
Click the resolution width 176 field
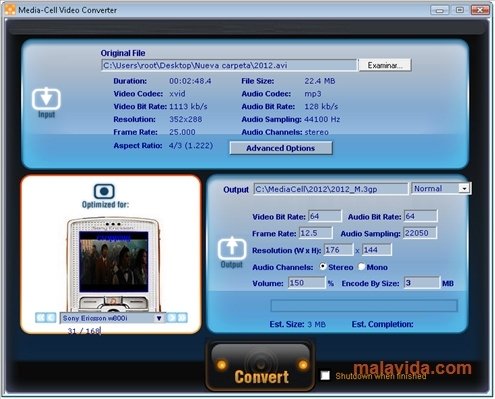(x=338, y=250)
